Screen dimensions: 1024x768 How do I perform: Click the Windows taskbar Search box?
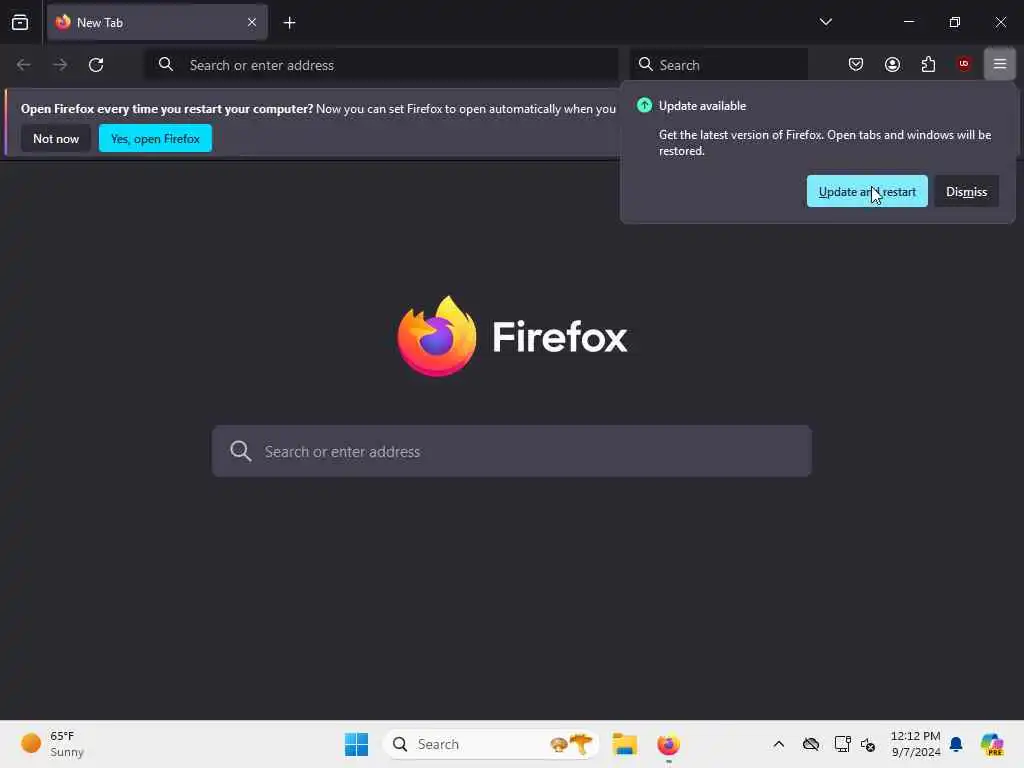click(x=491, y=744)
